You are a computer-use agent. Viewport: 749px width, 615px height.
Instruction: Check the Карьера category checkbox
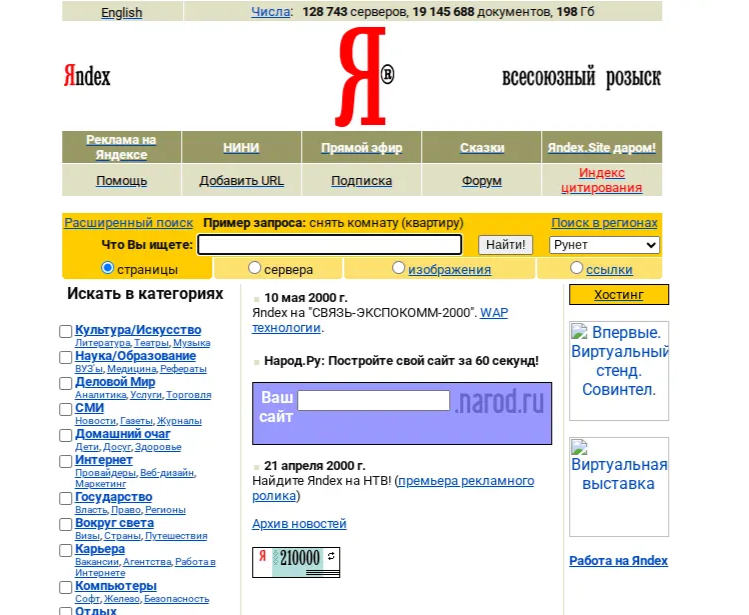pos(65,550)
